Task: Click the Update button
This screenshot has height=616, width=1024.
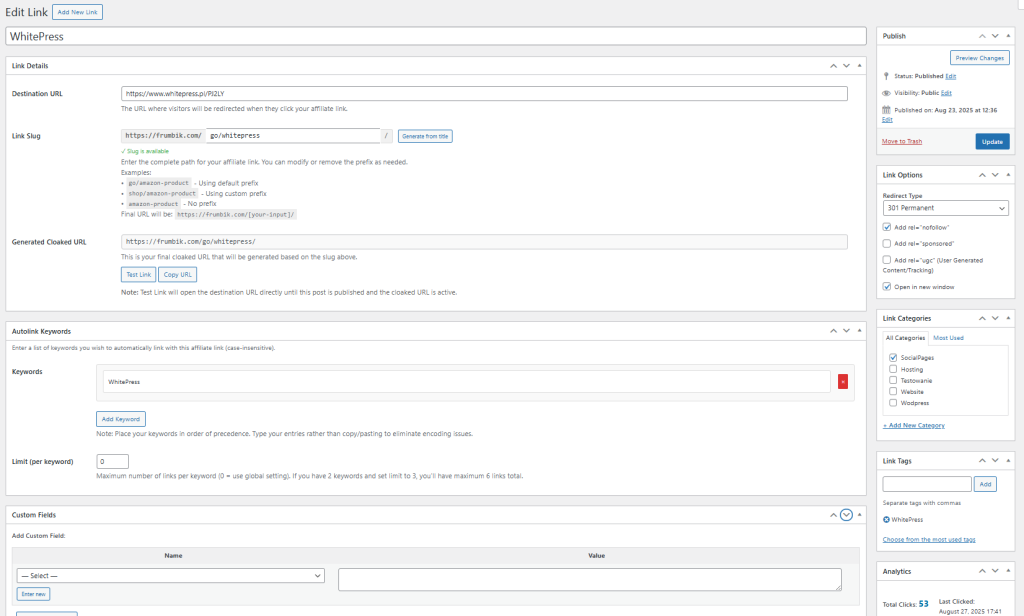Action: [992, 142]
